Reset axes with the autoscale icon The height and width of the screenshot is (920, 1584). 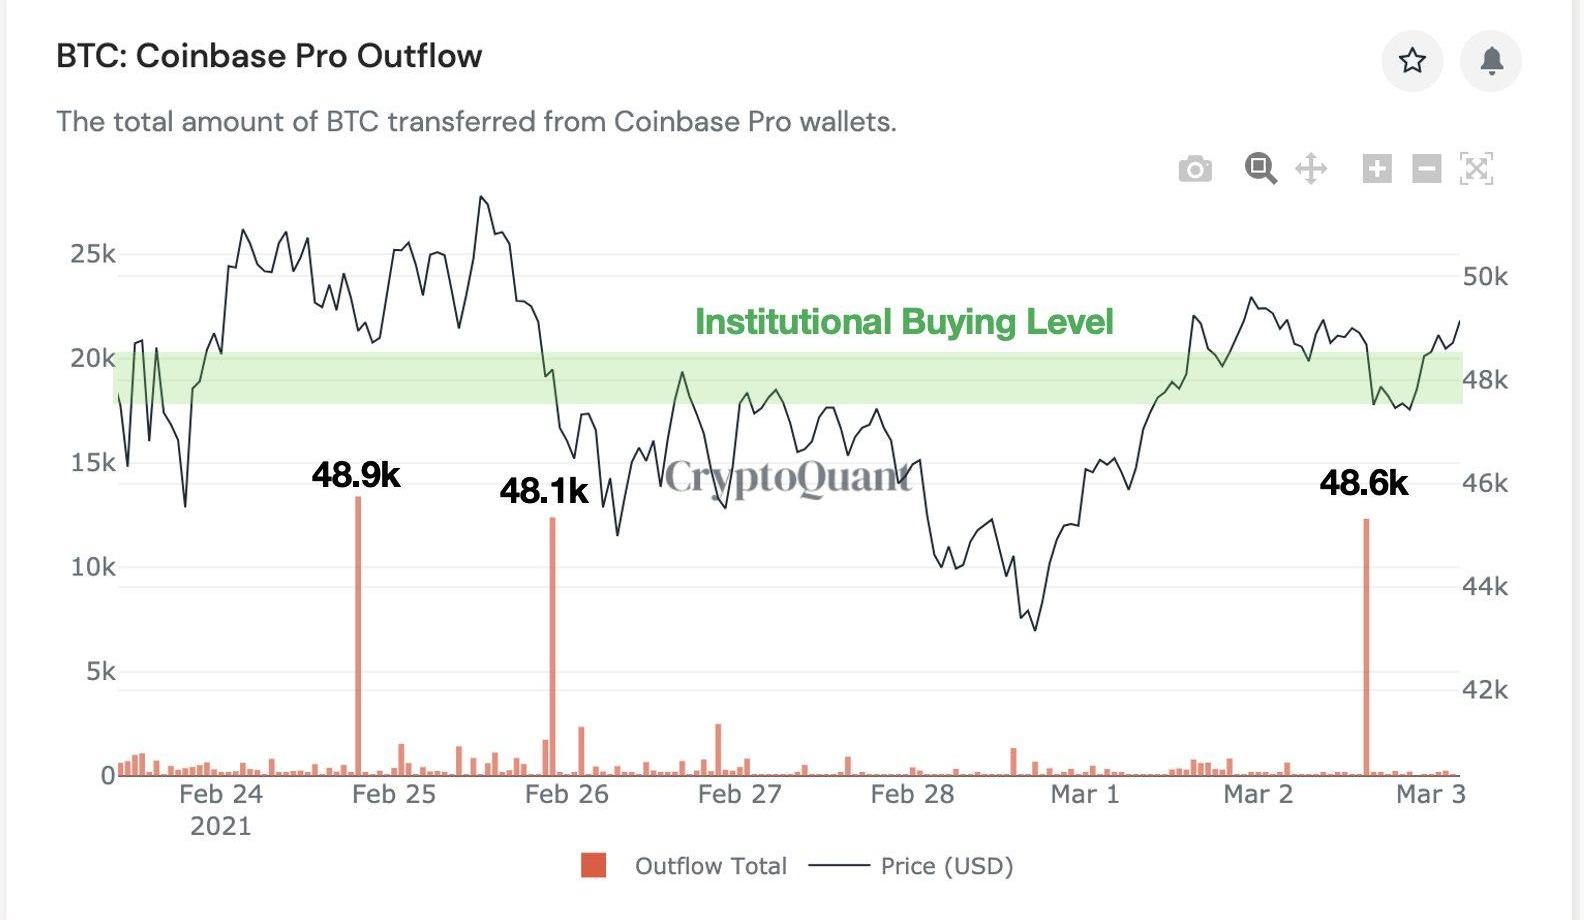(1476, 168)
